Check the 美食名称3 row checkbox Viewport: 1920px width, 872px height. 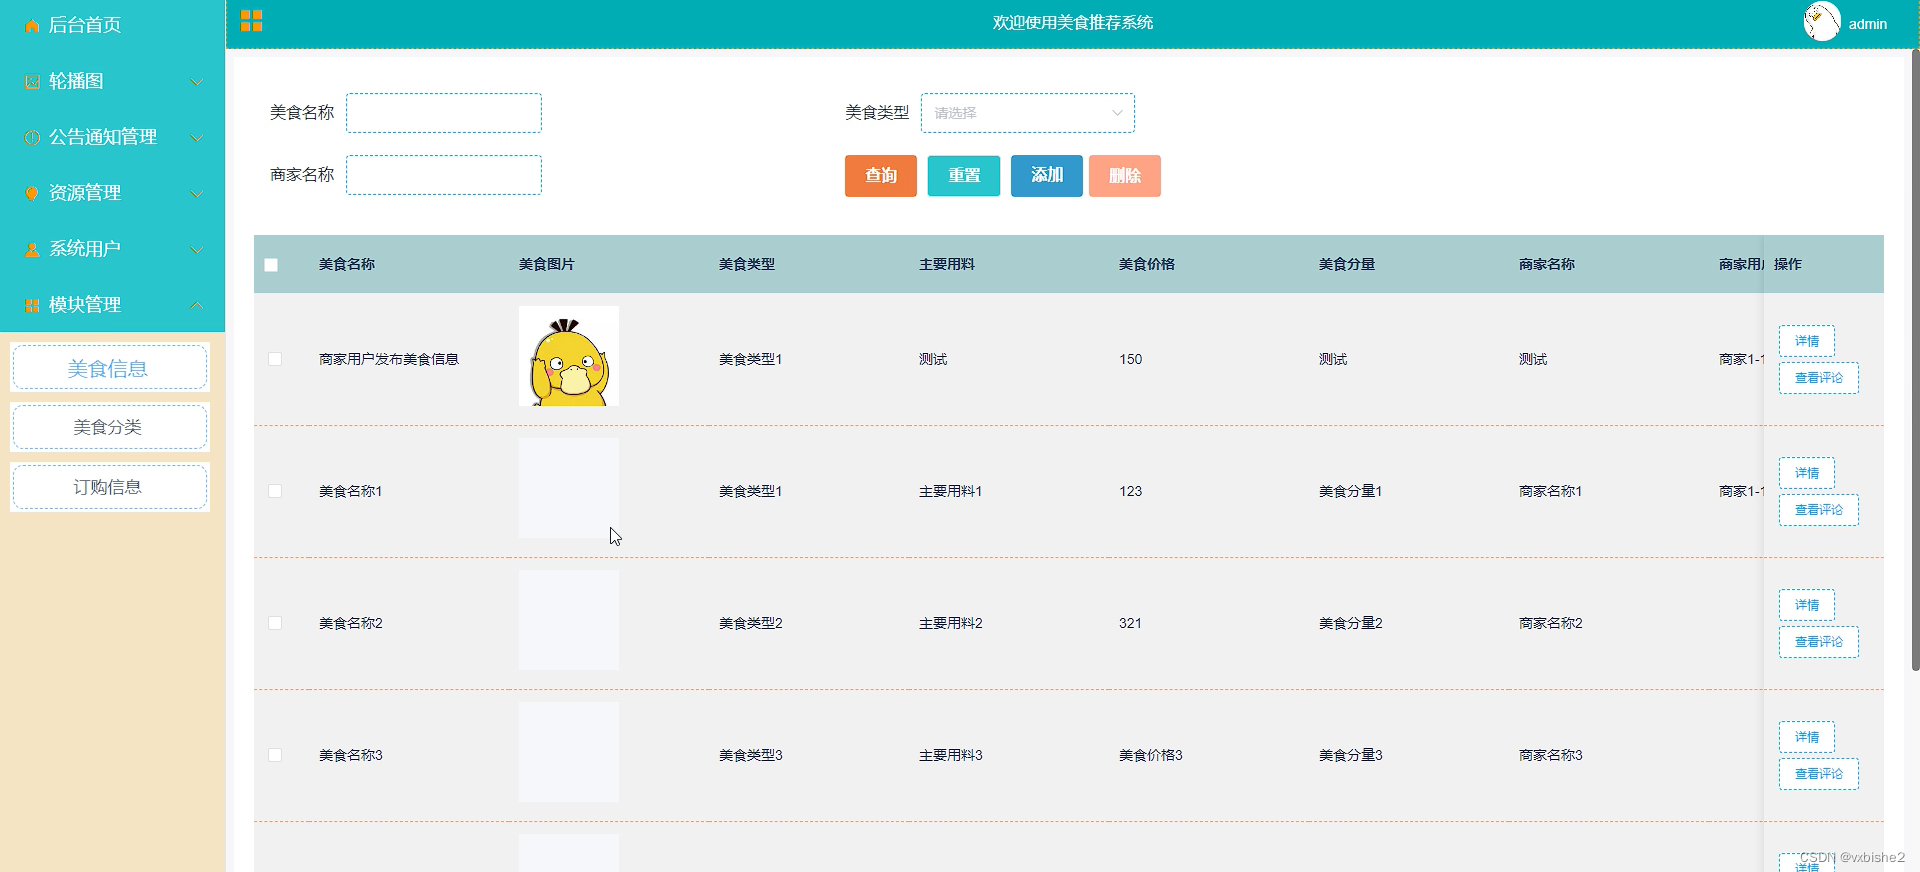click(x=275, y=755)
